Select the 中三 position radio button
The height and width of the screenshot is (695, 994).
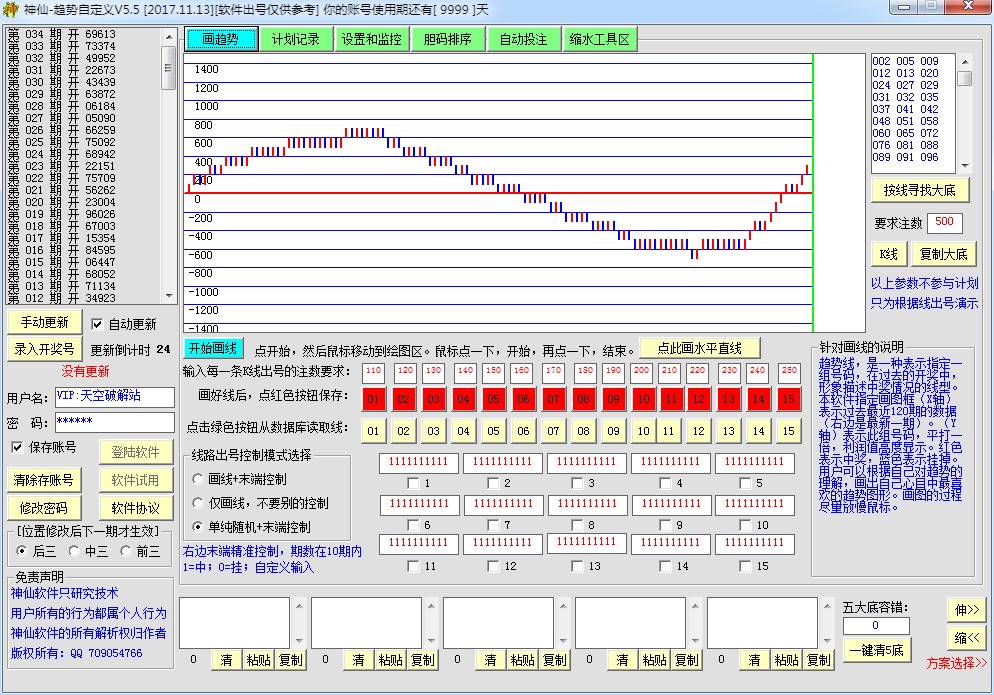click(x=74, y=551)
